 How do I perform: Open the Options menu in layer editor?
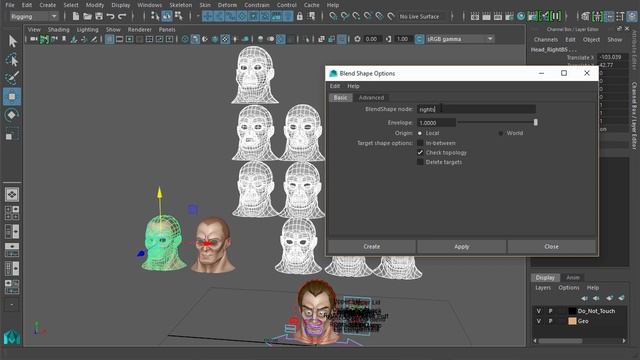[569, 288]
